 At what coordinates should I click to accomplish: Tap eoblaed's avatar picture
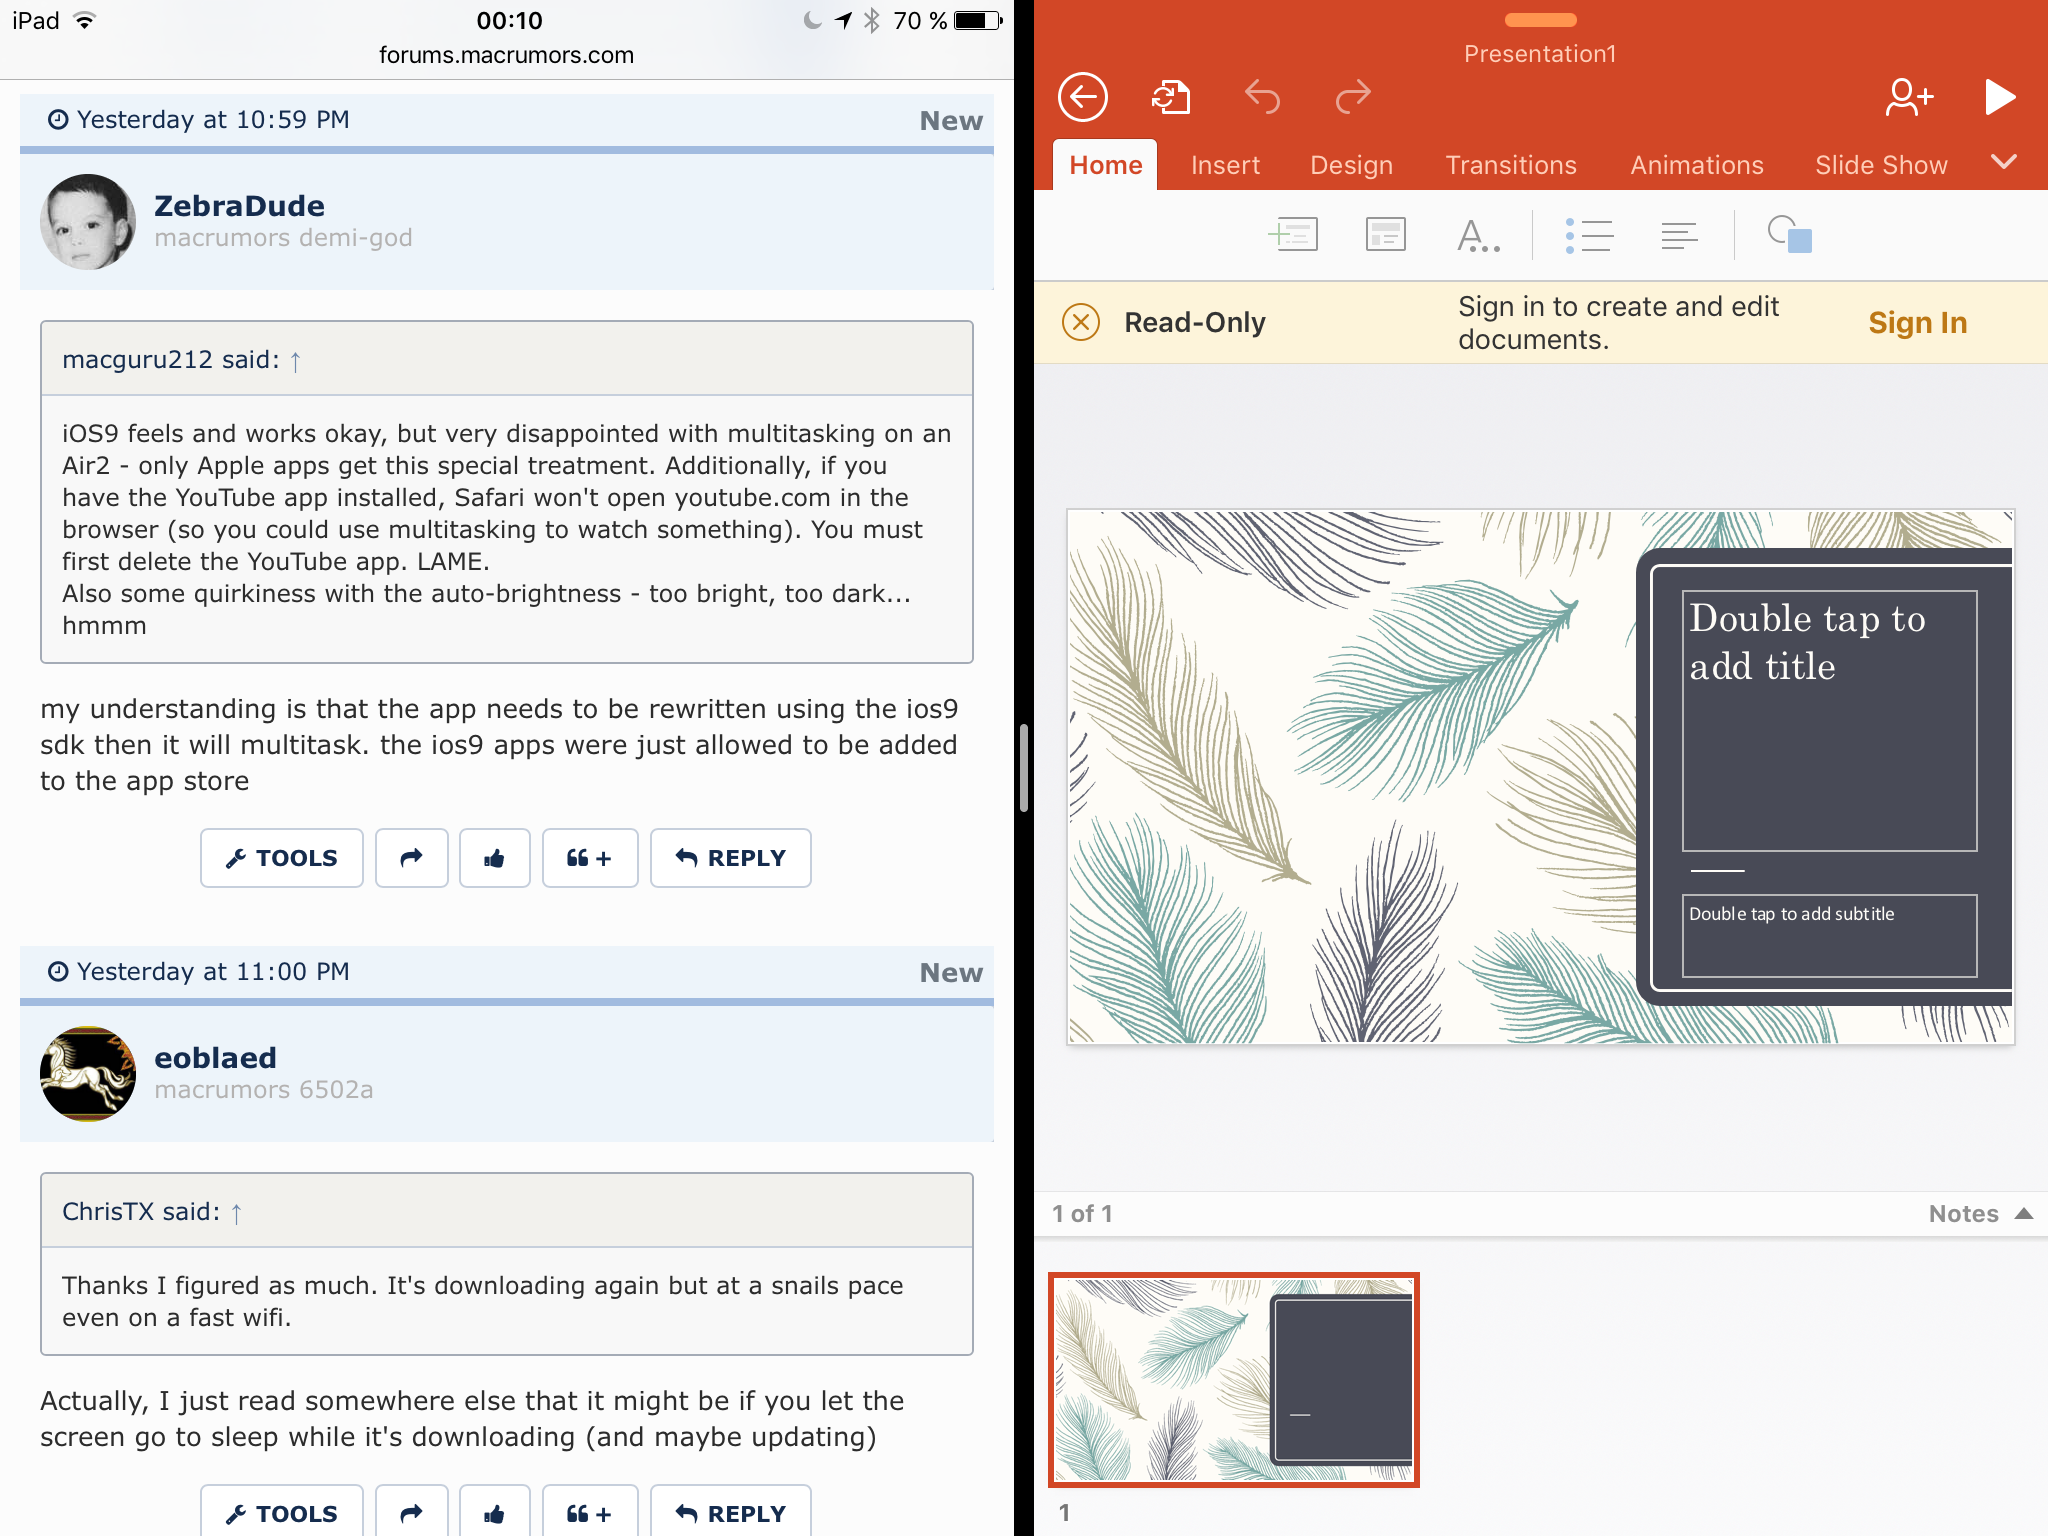pyautogui.click(x=88, y=1074)
